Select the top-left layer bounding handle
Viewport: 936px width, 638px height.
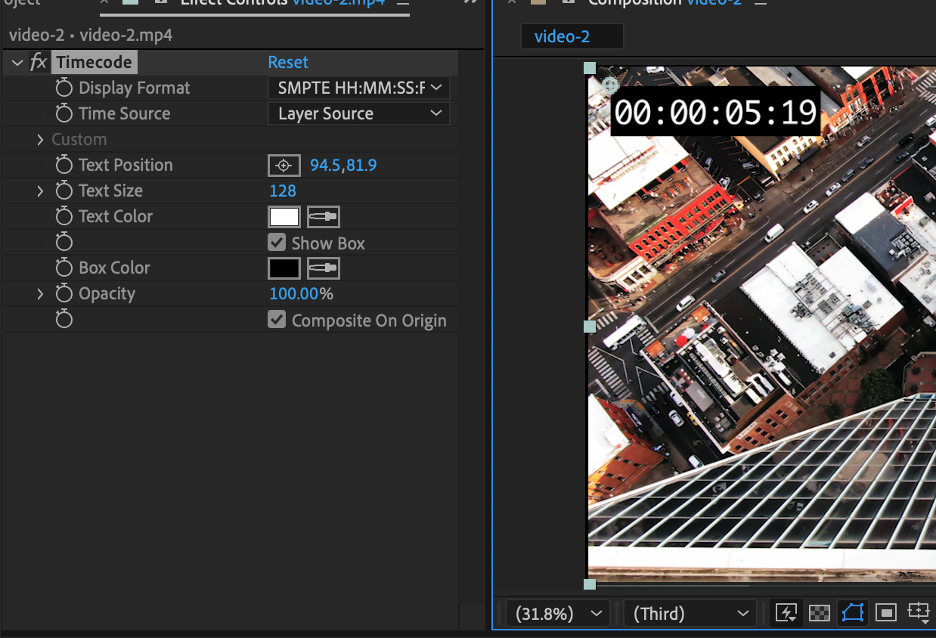click(590, 68)
